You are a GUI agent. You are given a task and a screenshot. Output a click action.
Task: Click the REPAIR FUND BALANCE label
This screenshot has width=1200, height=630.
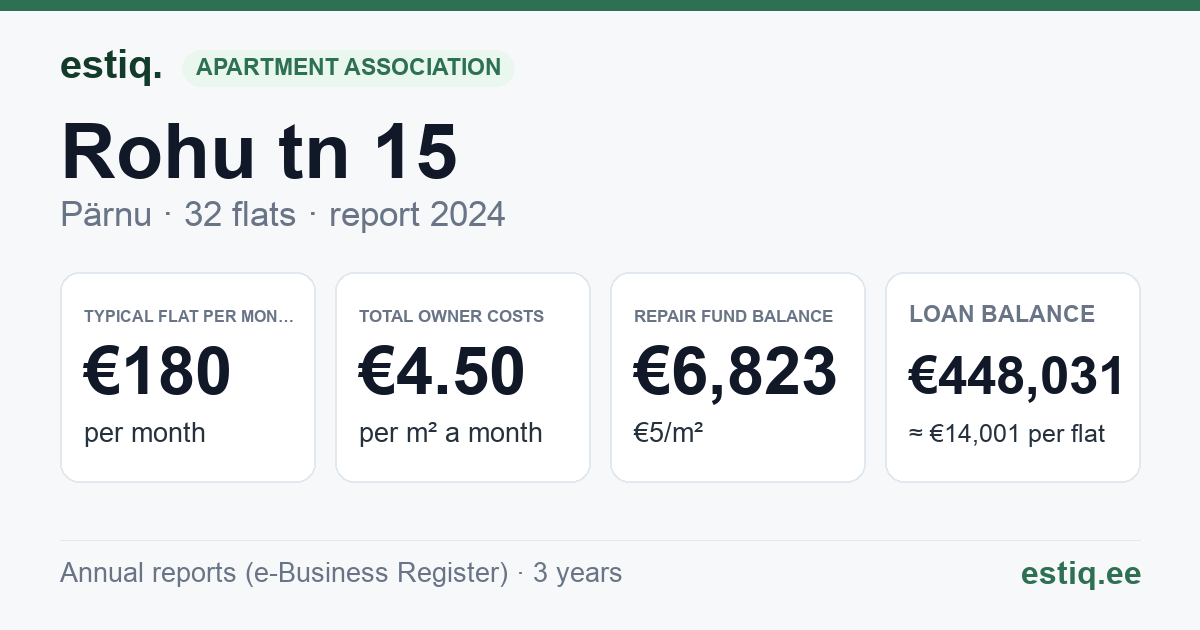[x=733, y=316]
